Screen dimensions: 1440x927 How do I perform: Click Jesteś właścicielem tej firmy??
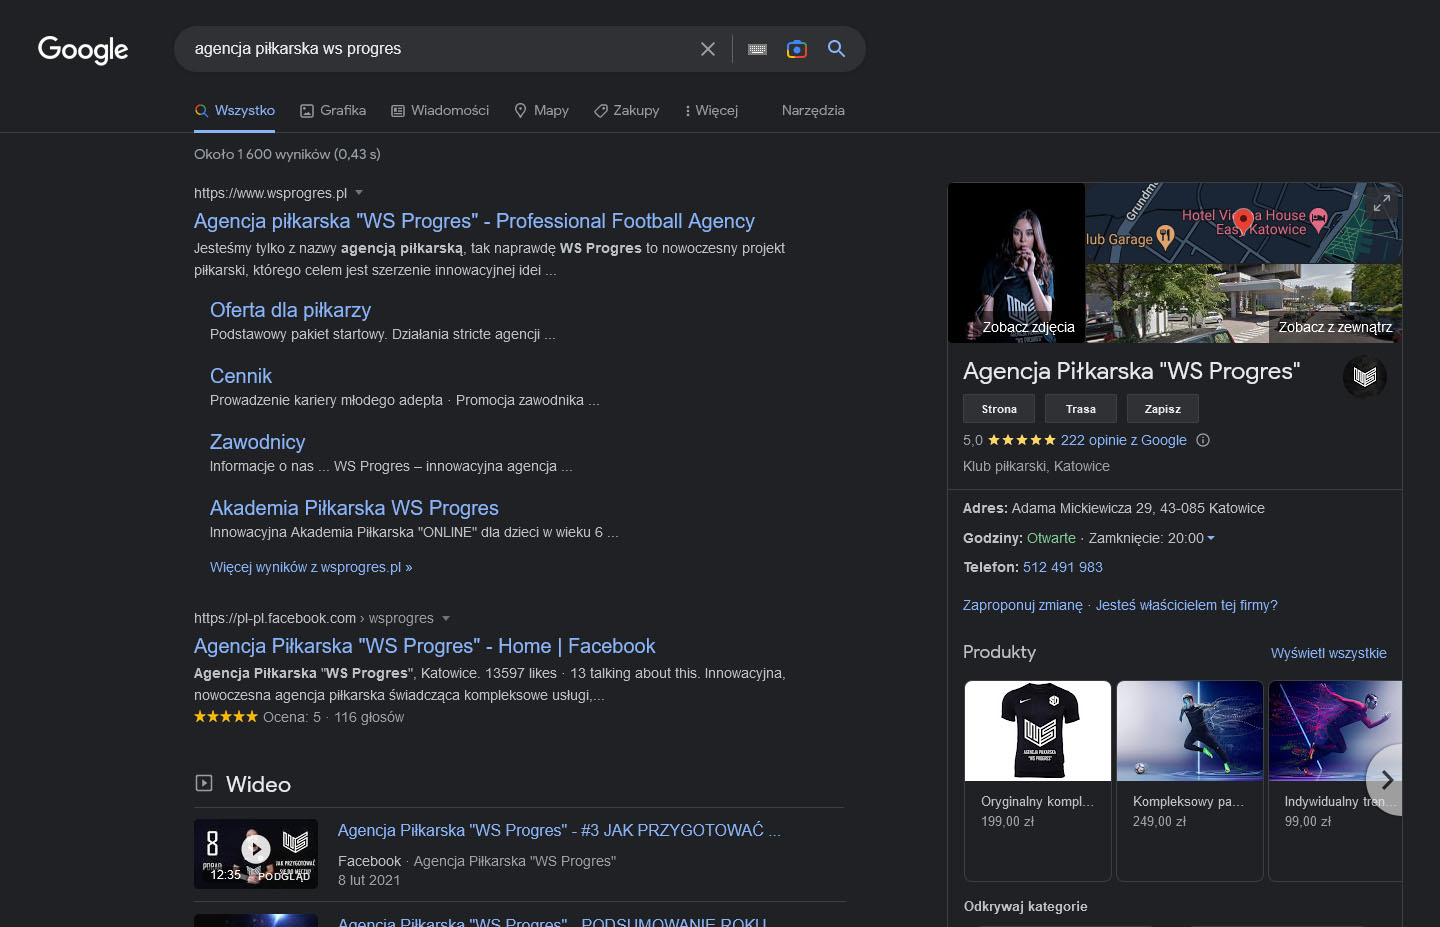1187,605
